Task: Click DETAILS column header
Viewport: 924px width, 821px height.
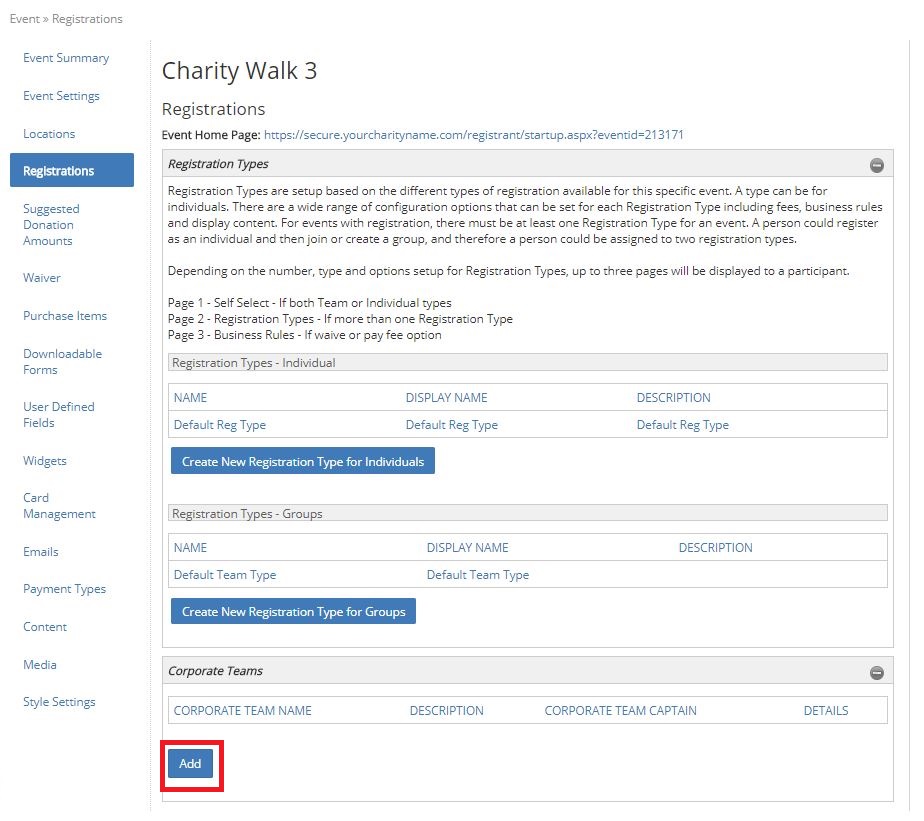Action: click(x=826, y=711)
